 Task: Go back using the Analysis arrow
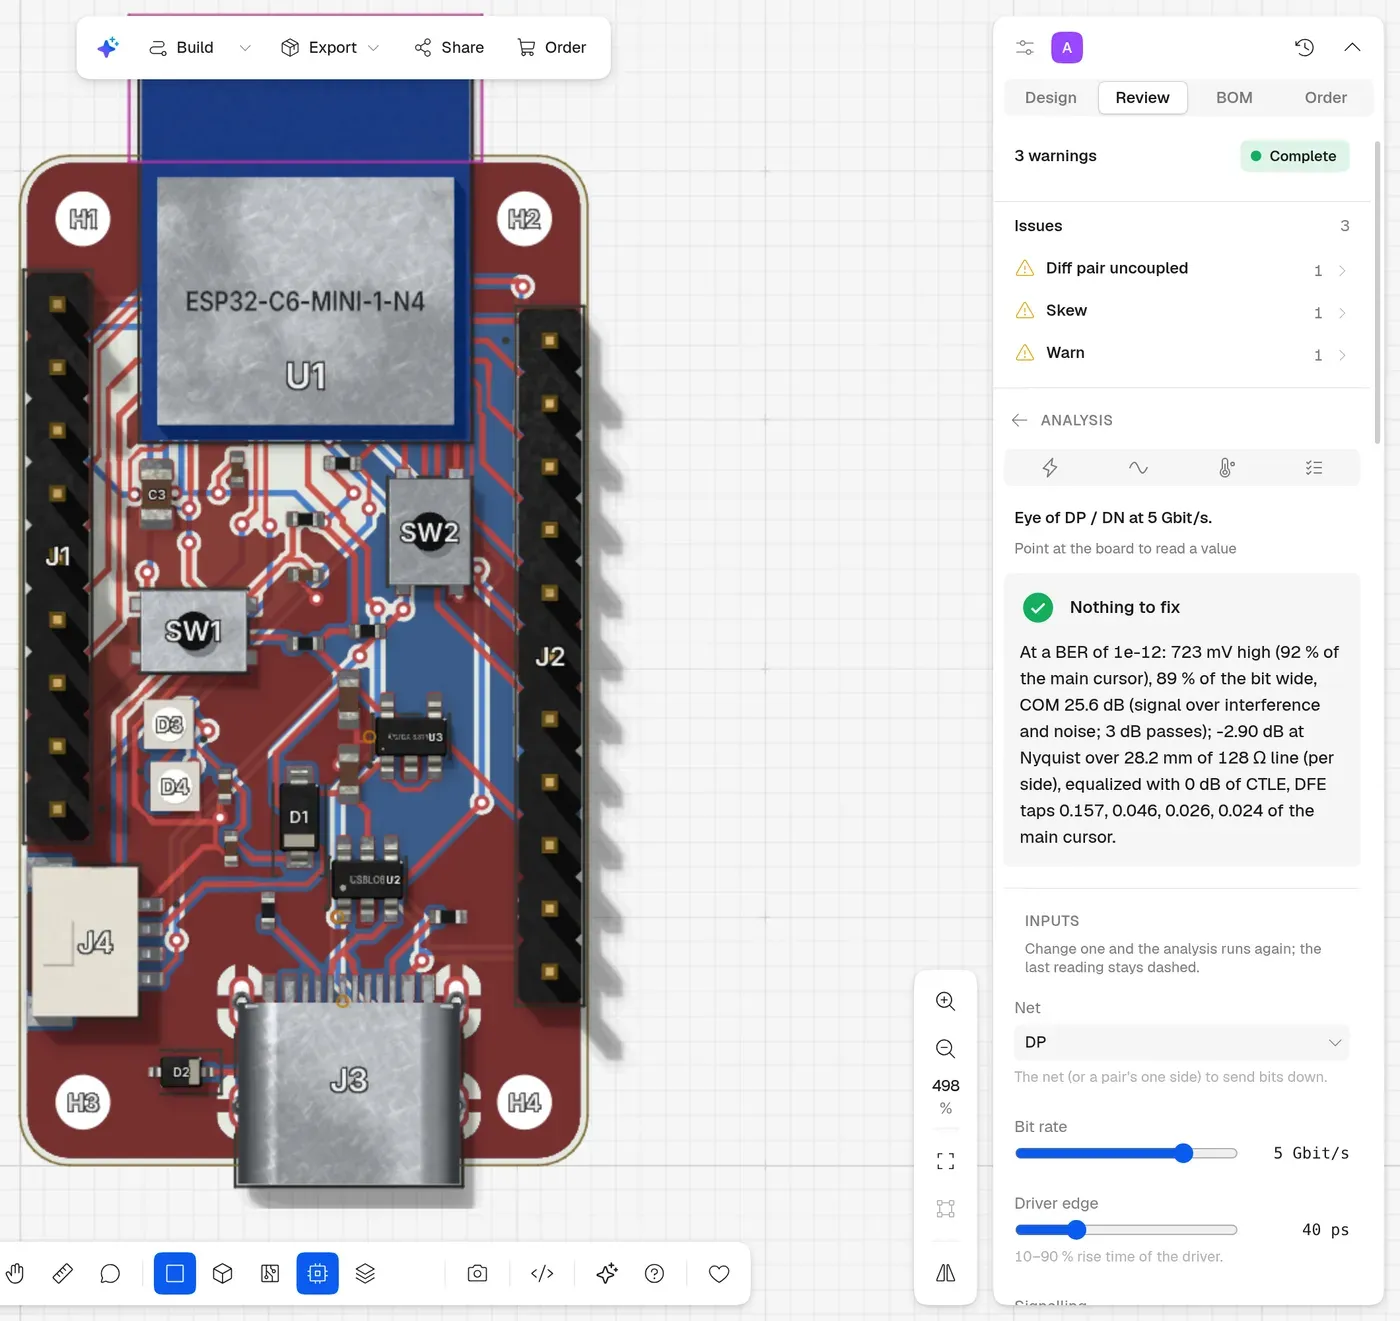[x=1019, y=420]
